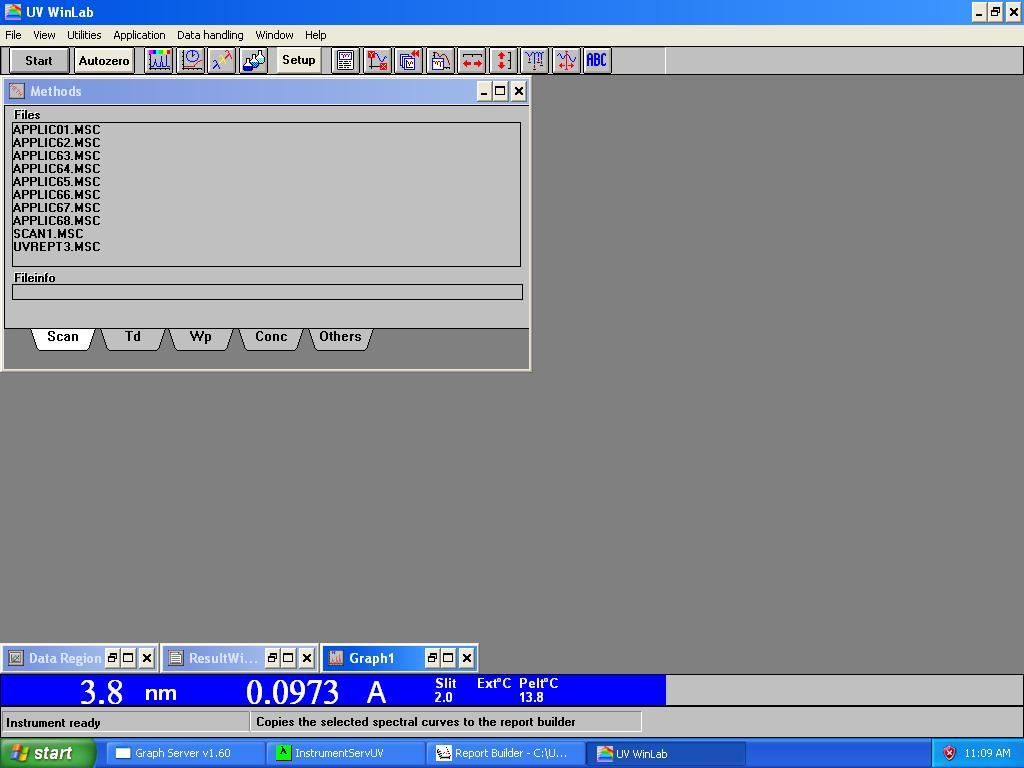Click the delete curve icon with red X
This screenshot has width=1024, height=768.
click(376, 60)
